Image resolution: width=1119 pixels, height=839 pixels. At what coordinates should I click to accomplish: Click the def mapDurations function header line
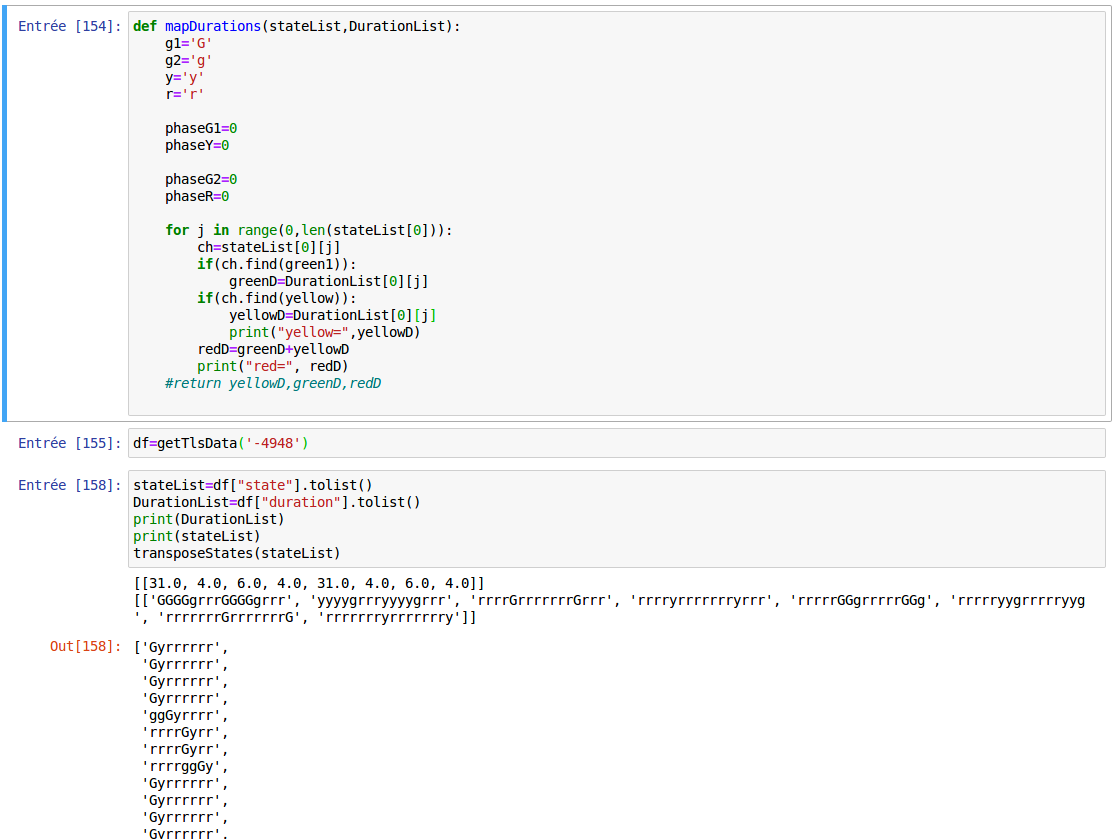[296, 26]
